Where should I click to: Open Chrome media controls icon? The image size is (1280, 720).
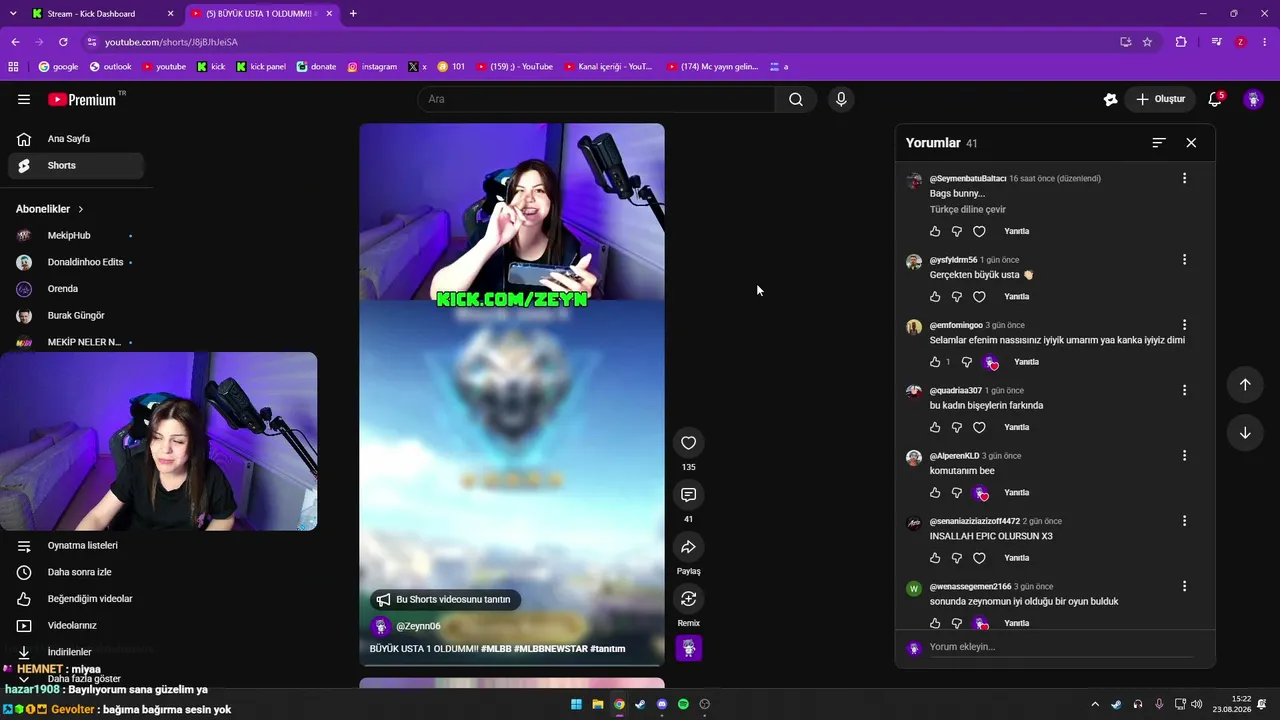coord(1216,42)
